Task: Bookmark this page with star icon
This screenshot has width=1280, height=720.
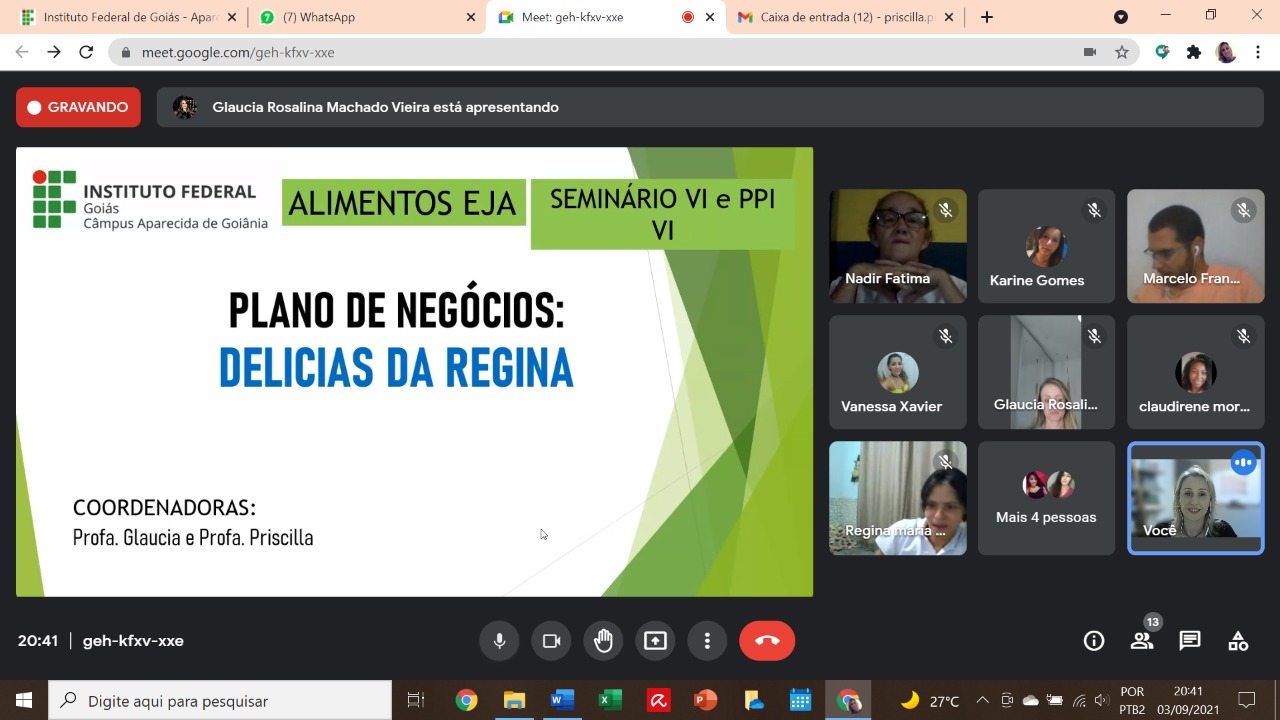Action: [1122, 52]
